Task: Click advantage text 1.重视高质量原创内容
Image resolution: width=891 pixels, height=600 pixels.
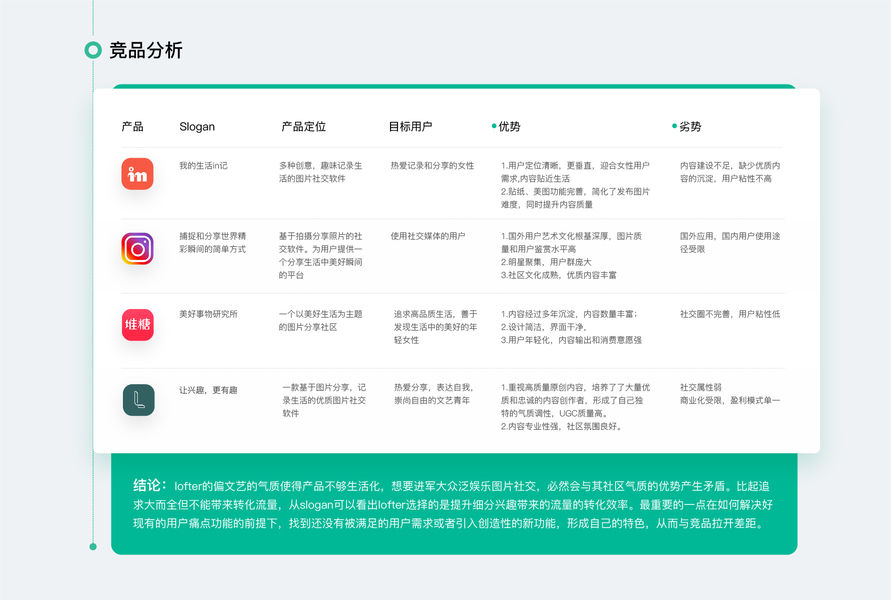Action: click(x=543, y=387)
